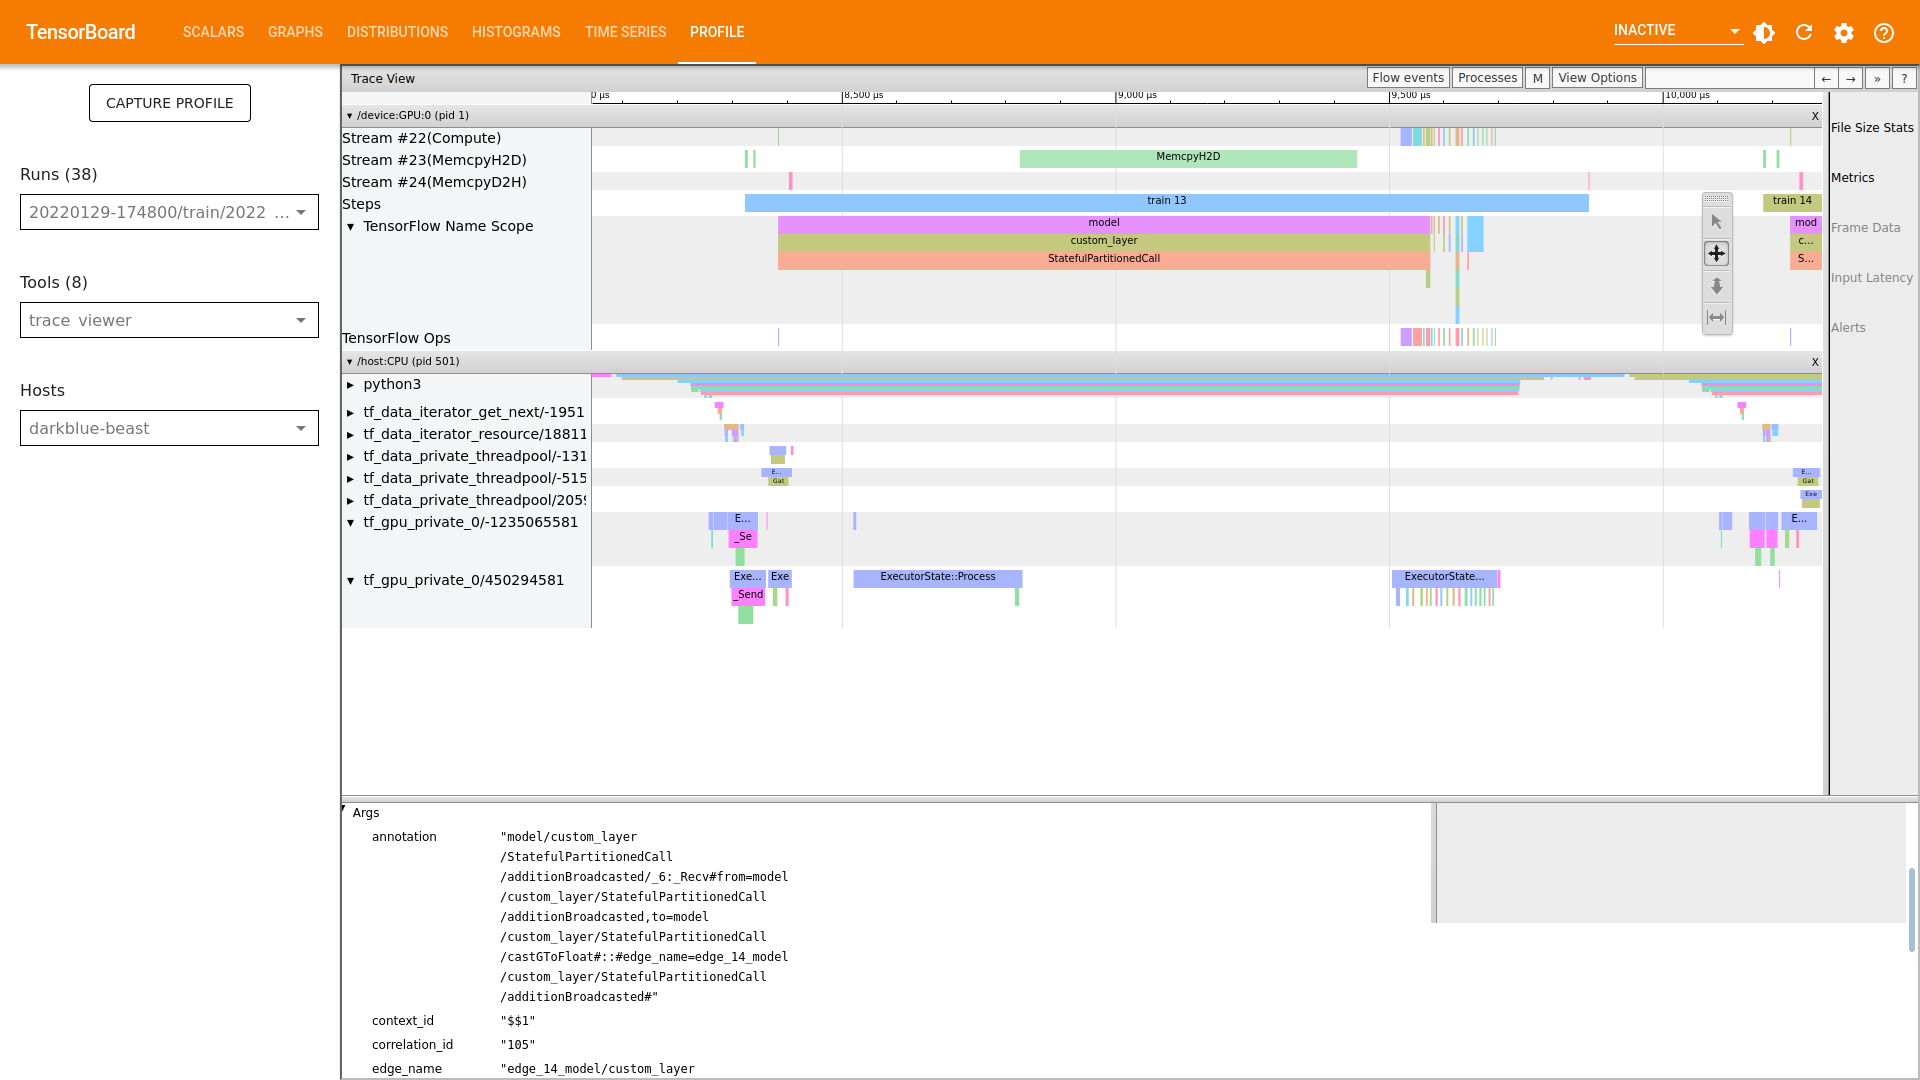Open the SCALARS tab
The height and width of the screenshot is (1080, 1920).
click(213, 32)
